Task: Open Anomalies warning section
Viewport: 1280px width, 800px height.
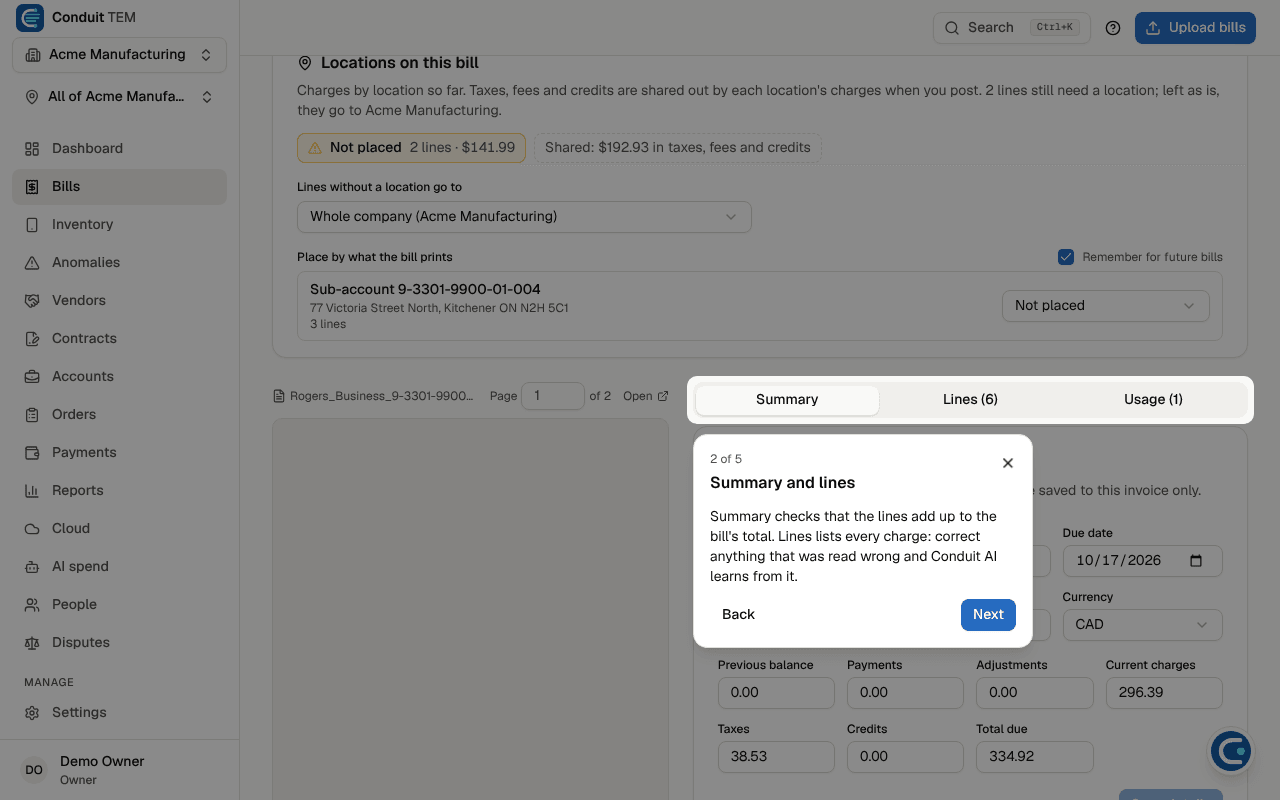Action: coord(119,262)
